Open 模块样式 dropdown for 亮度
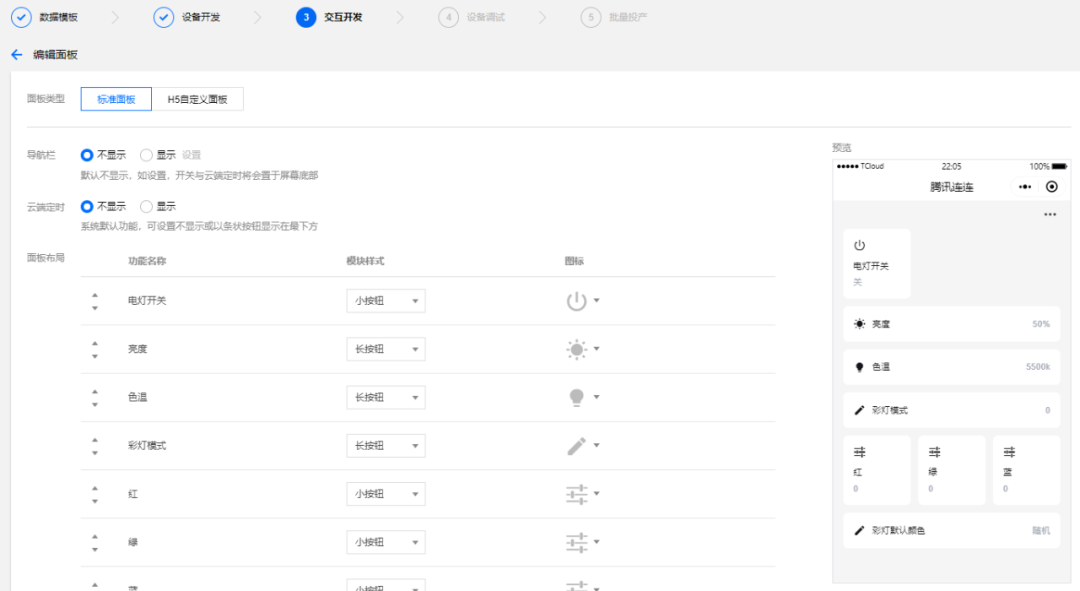Screen dimensions: 1080x591 pos(385,349)
